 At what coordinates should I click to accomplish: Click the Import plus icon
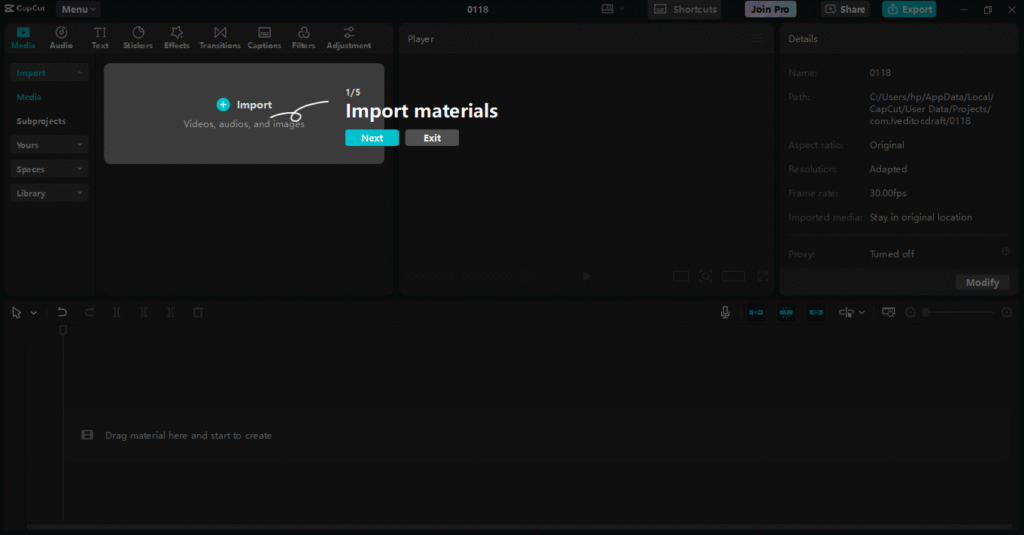pyautogui.click(x=223, y=105)
